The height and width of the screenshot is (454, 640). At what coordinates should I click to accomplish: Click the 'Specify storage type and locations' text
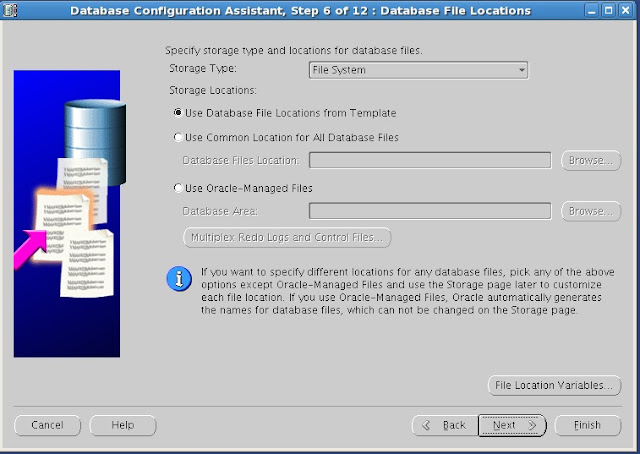click(294, 51)
